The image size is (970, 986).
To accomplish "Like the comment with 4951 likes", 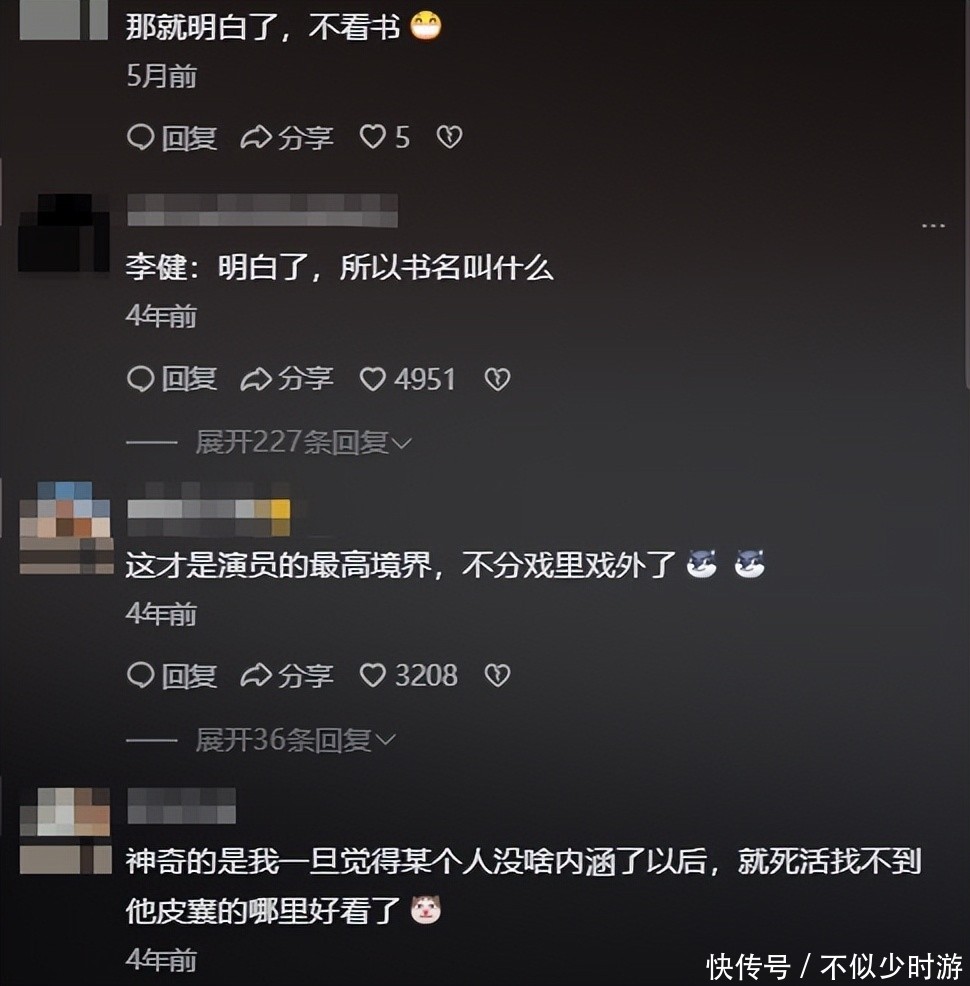I will pos(407,379).
